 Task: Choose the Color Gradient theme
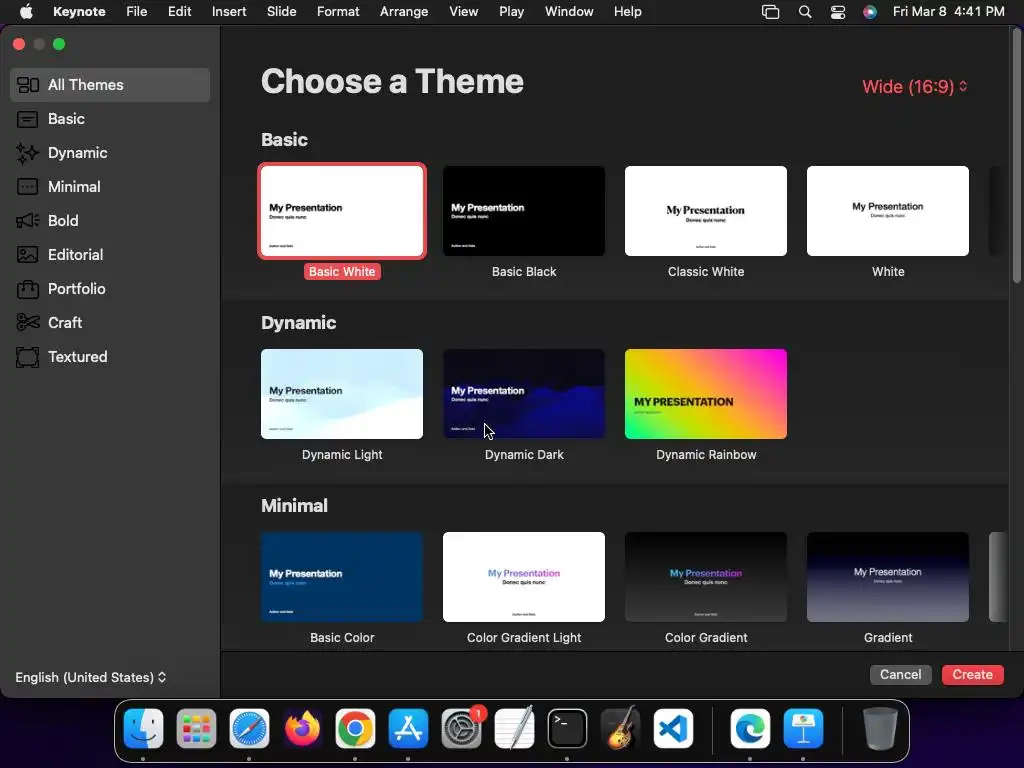click(x=706, y=577)
